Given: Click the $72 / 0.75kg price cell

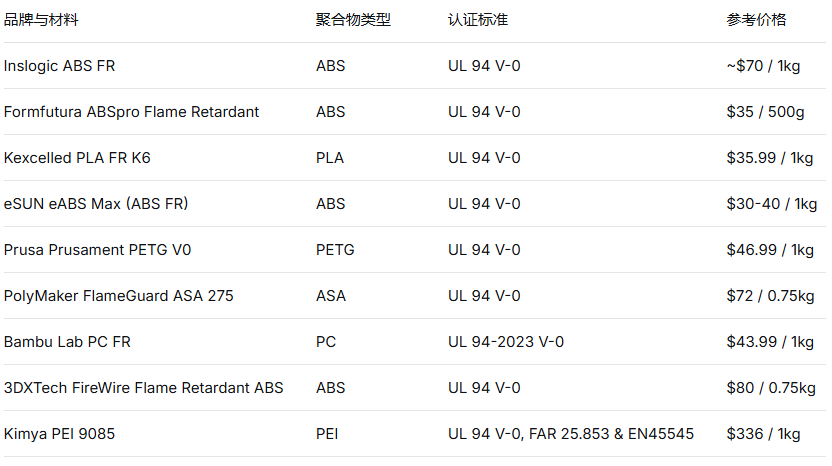Looking at the screenshot, I should (770, 296).
